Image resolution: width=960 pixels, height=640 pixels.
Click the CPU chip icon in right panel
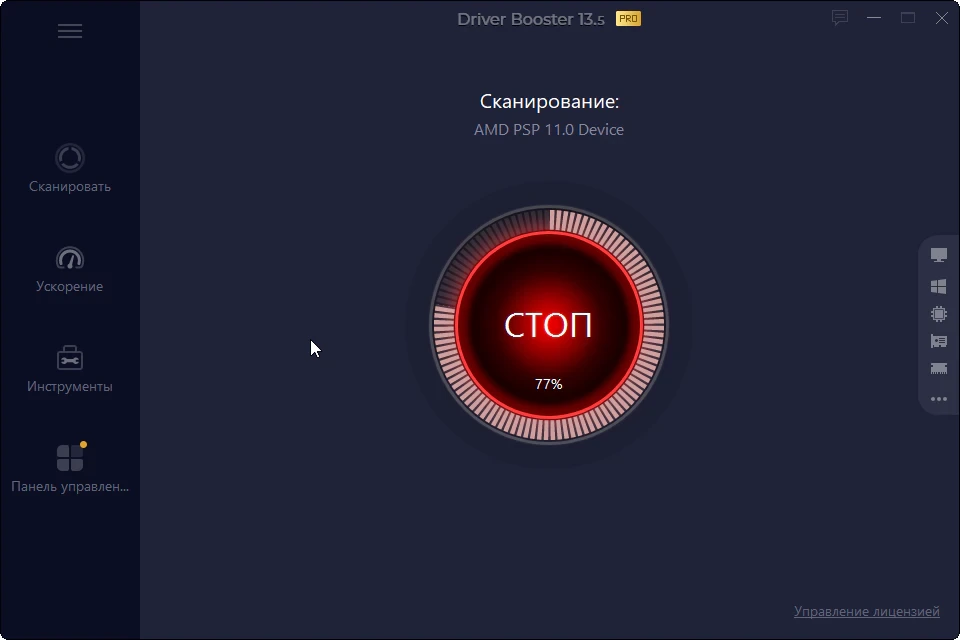coord(939,314)
